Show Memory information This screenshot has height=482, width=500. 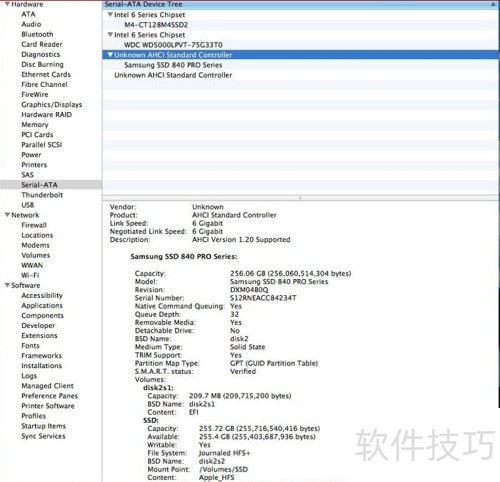(x=35, y=124)
